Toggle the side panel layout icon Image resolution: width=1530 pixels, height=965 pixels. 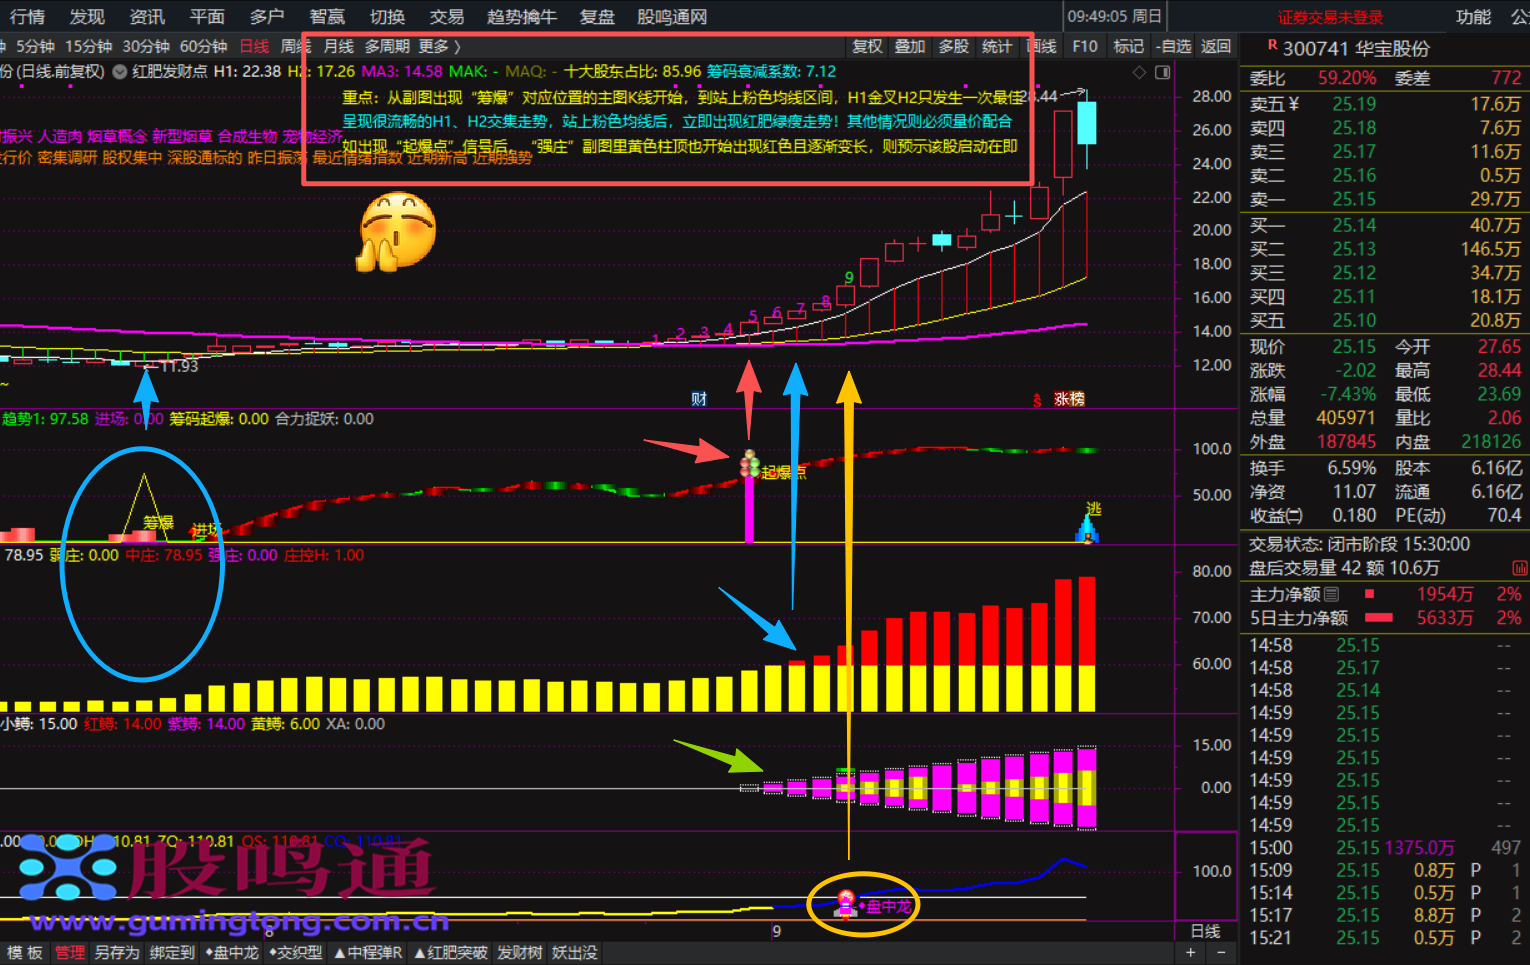coord(1162,72)
